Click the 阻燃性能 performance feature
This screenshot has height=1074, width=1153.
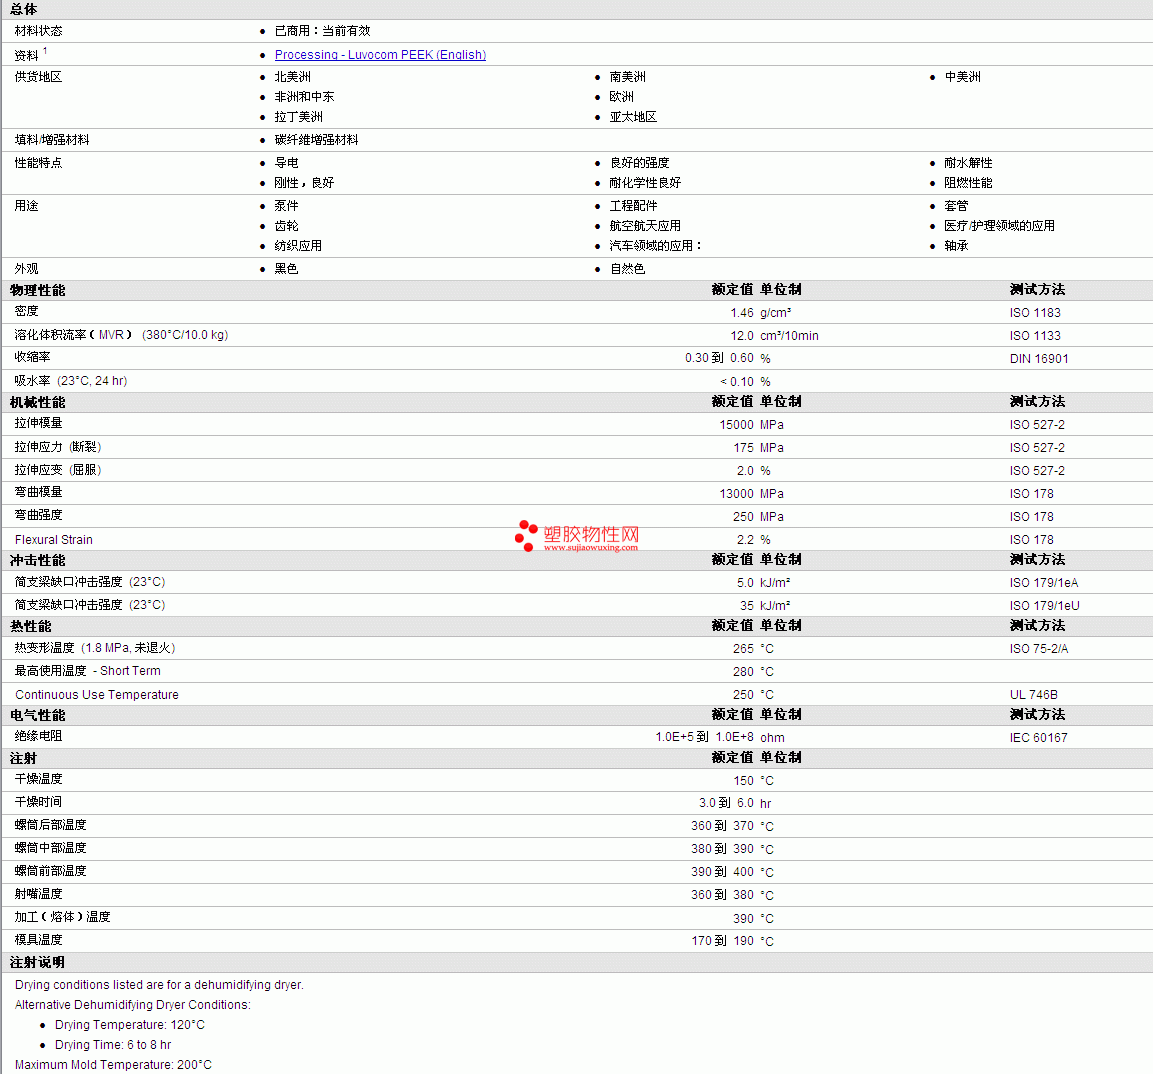[x=968, y=182]
